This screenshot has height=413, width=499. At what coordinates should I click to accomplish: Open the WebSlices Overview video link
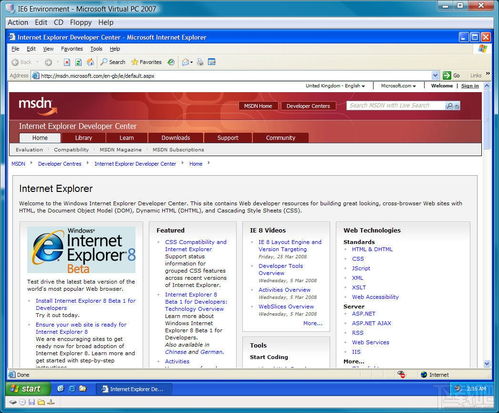(286, 307)
